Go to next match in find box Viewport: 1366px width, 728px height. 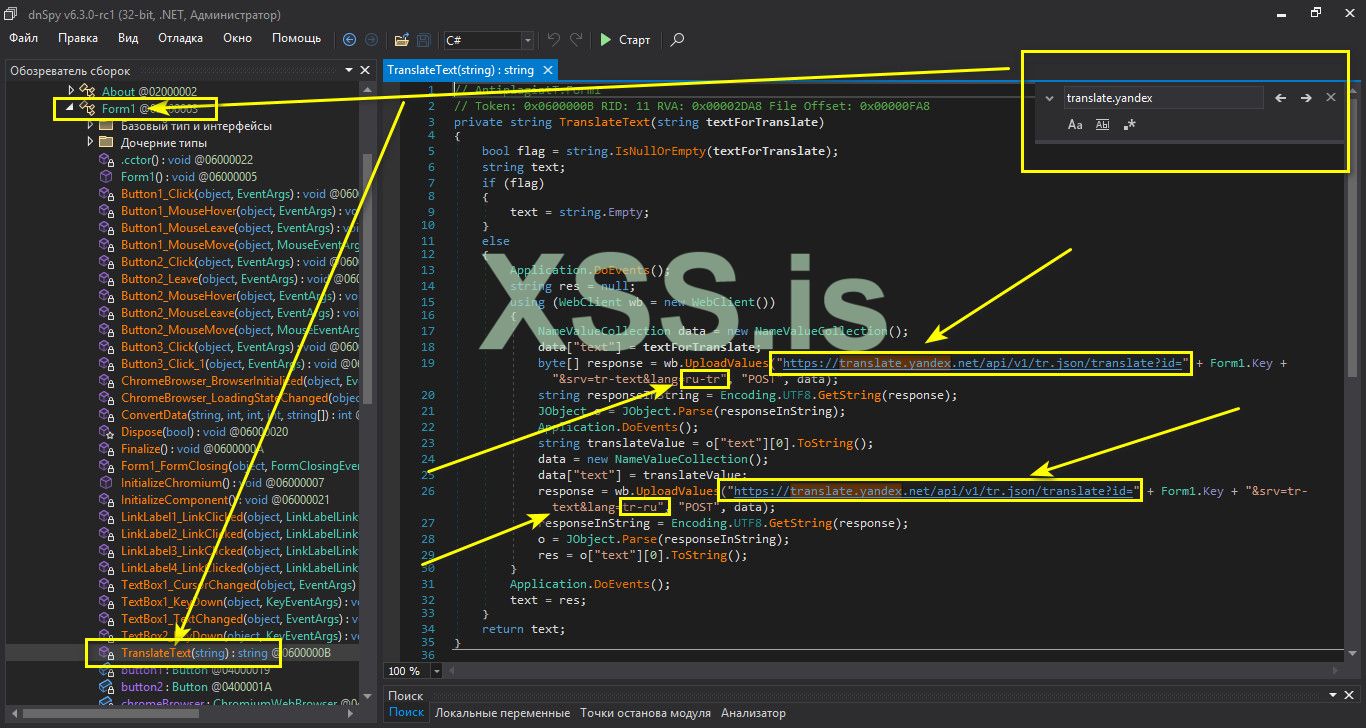pos(1306,98)
